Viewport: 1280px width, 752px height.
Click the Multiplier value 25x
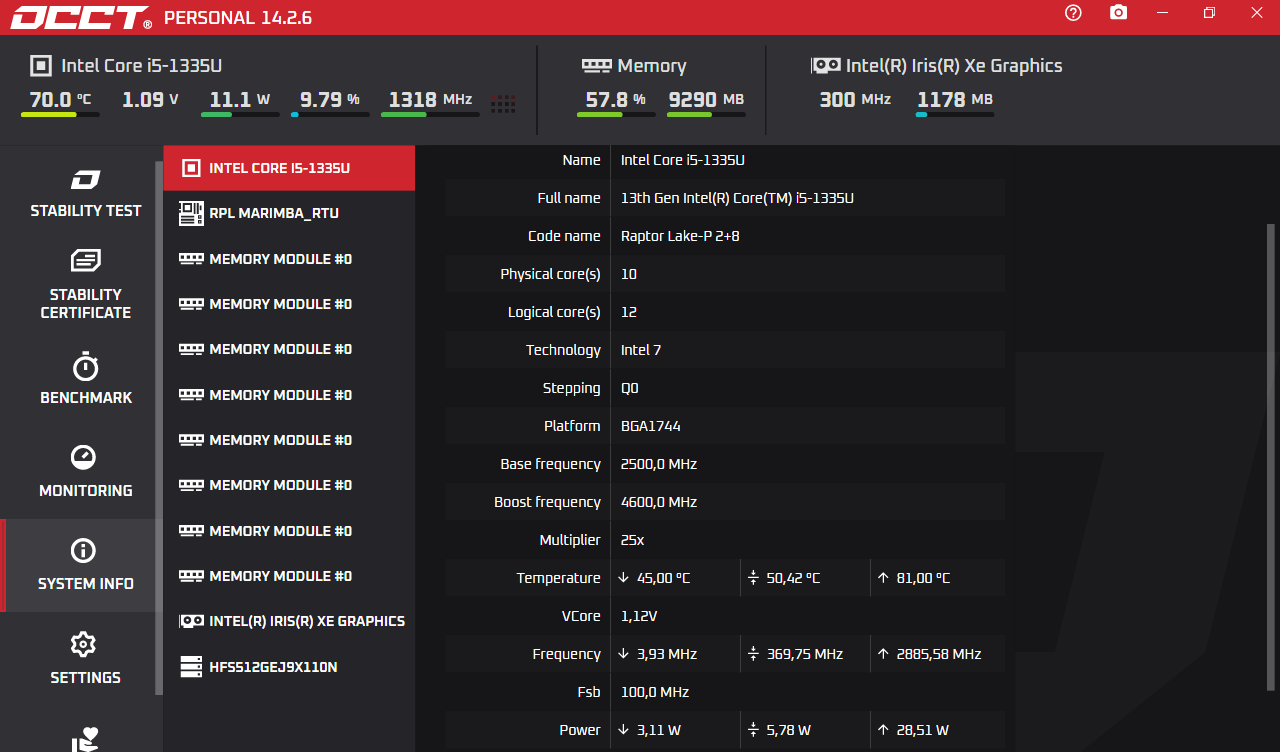[633, 540]
